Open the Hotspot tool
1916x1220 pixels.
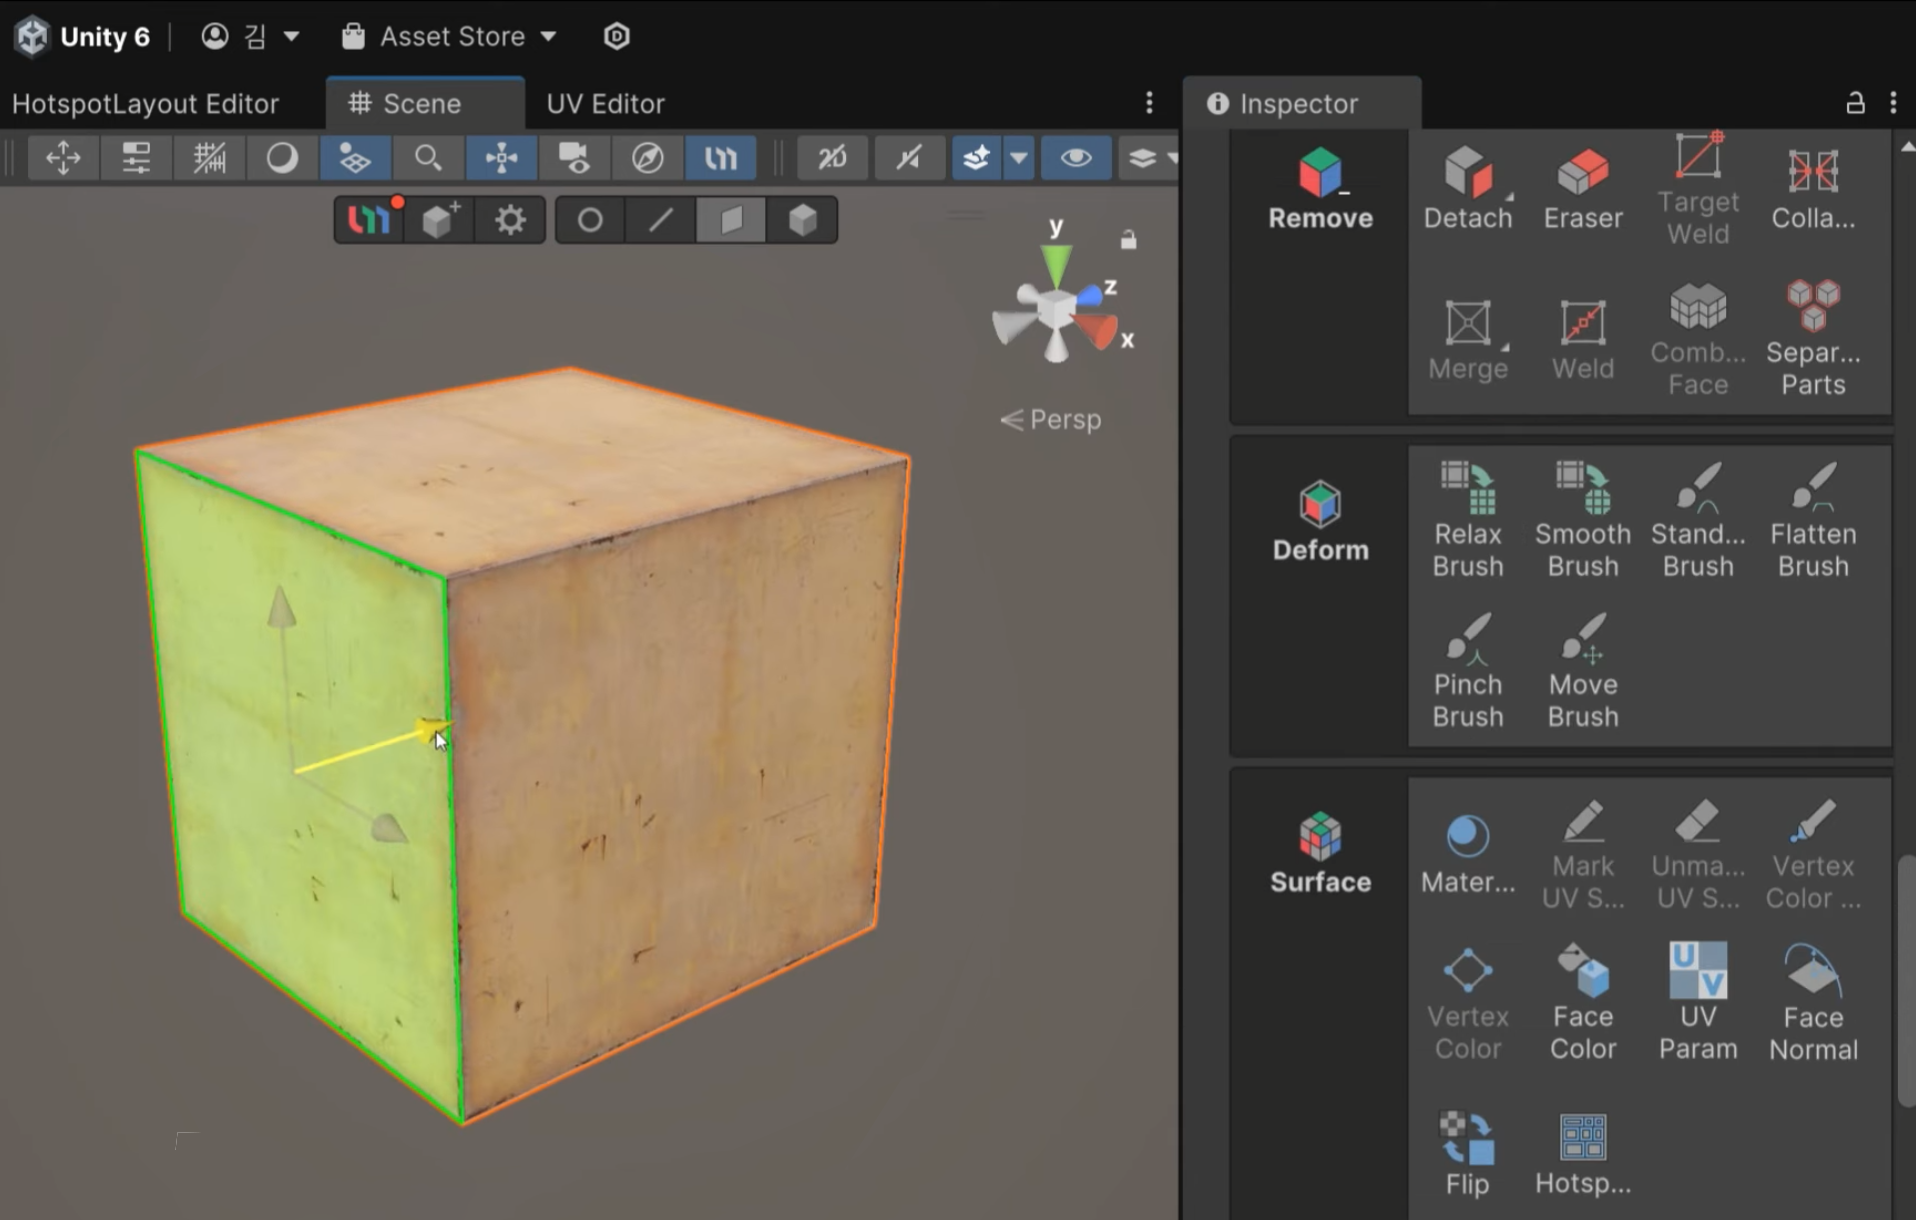[1582, 1155]
